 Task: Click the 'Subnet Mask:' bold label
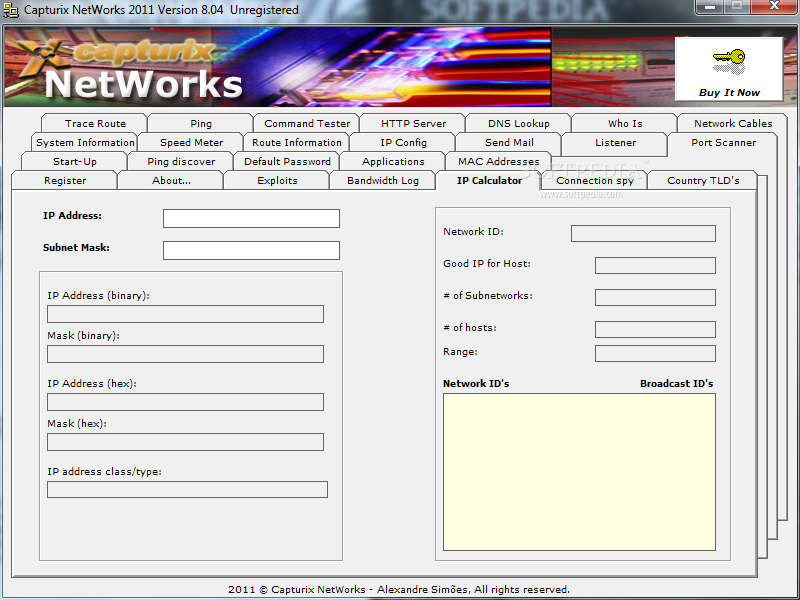point(76,248)
